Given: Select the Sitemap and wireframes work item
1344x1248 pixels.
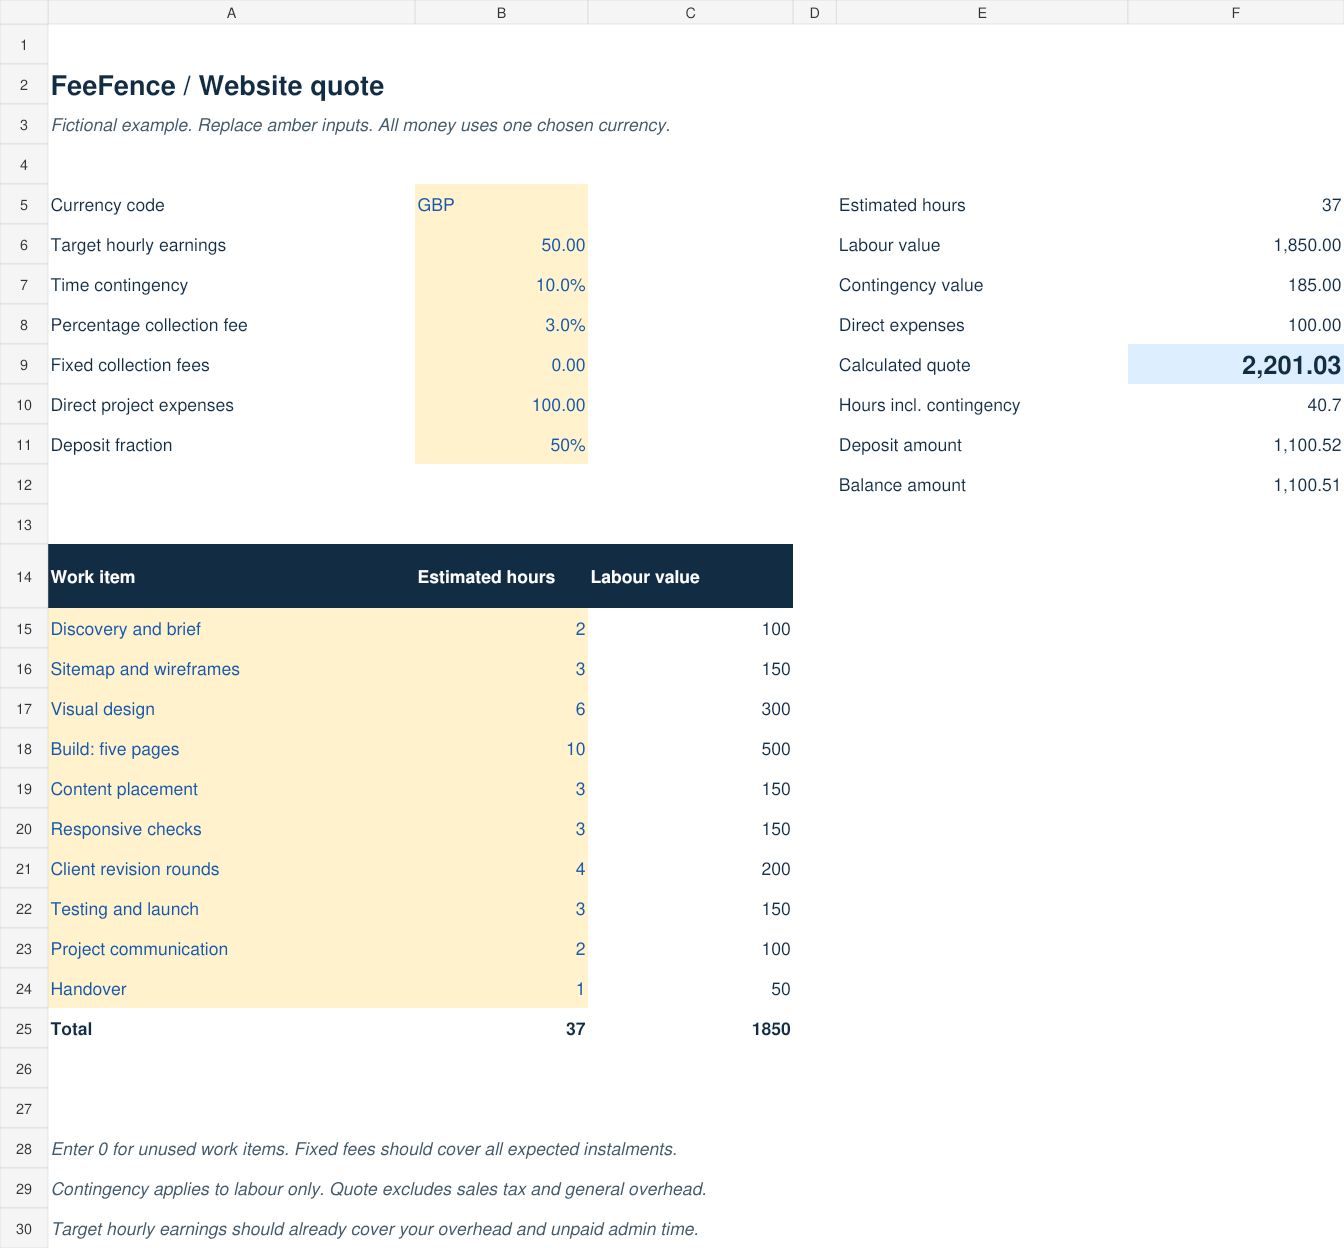Looking at the screenshot, I should [231, 669].
